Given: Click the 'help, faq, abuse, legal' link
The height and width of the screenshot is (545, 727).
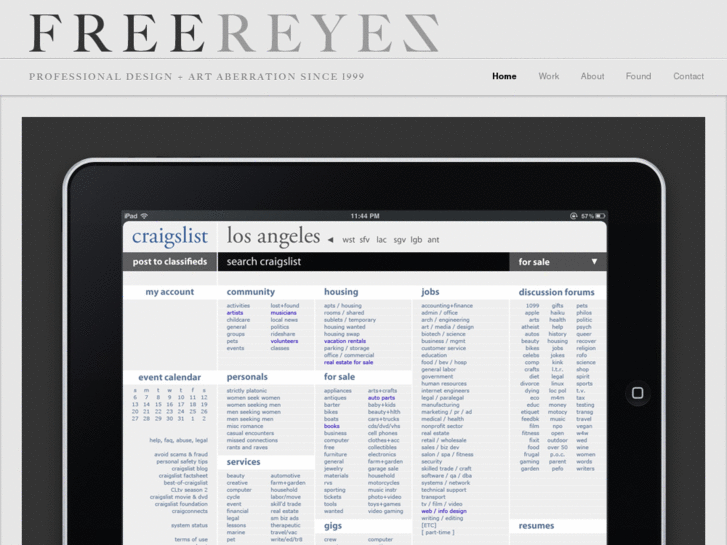Looking at the screenshot, I should (179, 440).
